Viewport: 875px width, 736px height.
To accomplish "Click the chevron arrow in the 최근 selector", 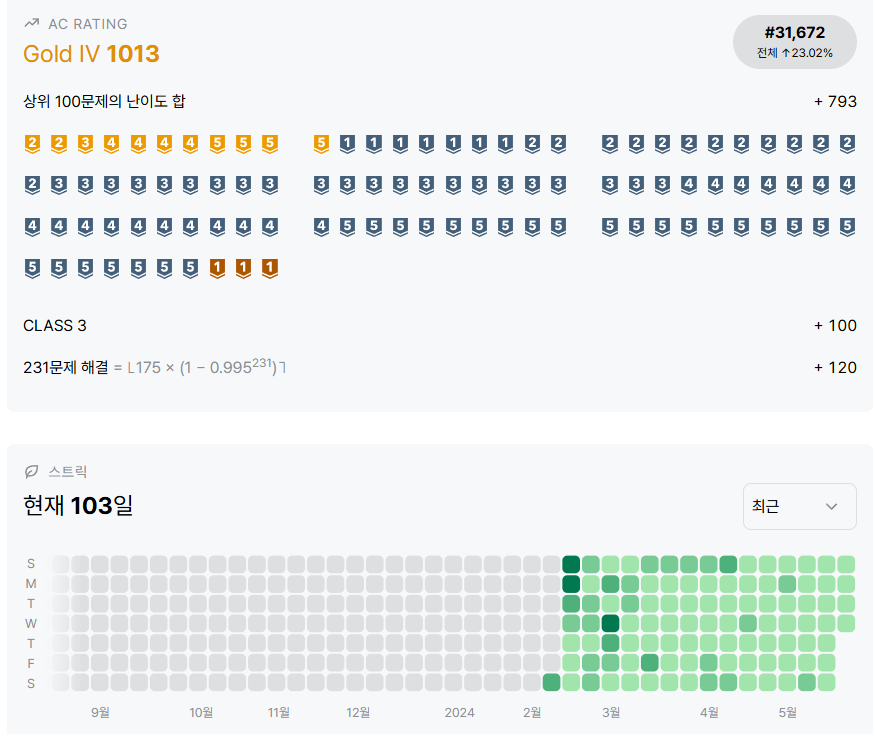I will click(x=831, y=506).
